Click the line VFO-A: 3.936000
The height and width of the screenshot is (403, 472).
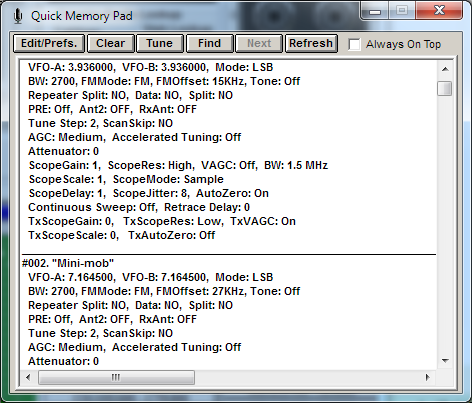click(x=151, y=67)
